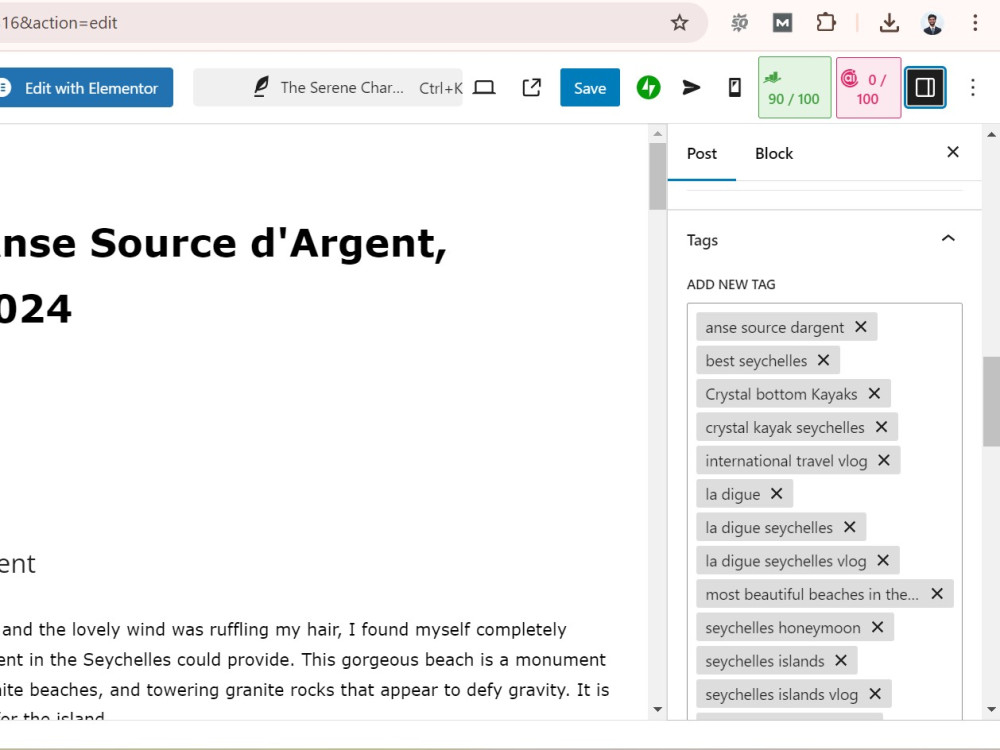This screenshot has height=750, width=1000.
Task: Open the Chrome profile avatar
Action: click(x=932, y=23)
